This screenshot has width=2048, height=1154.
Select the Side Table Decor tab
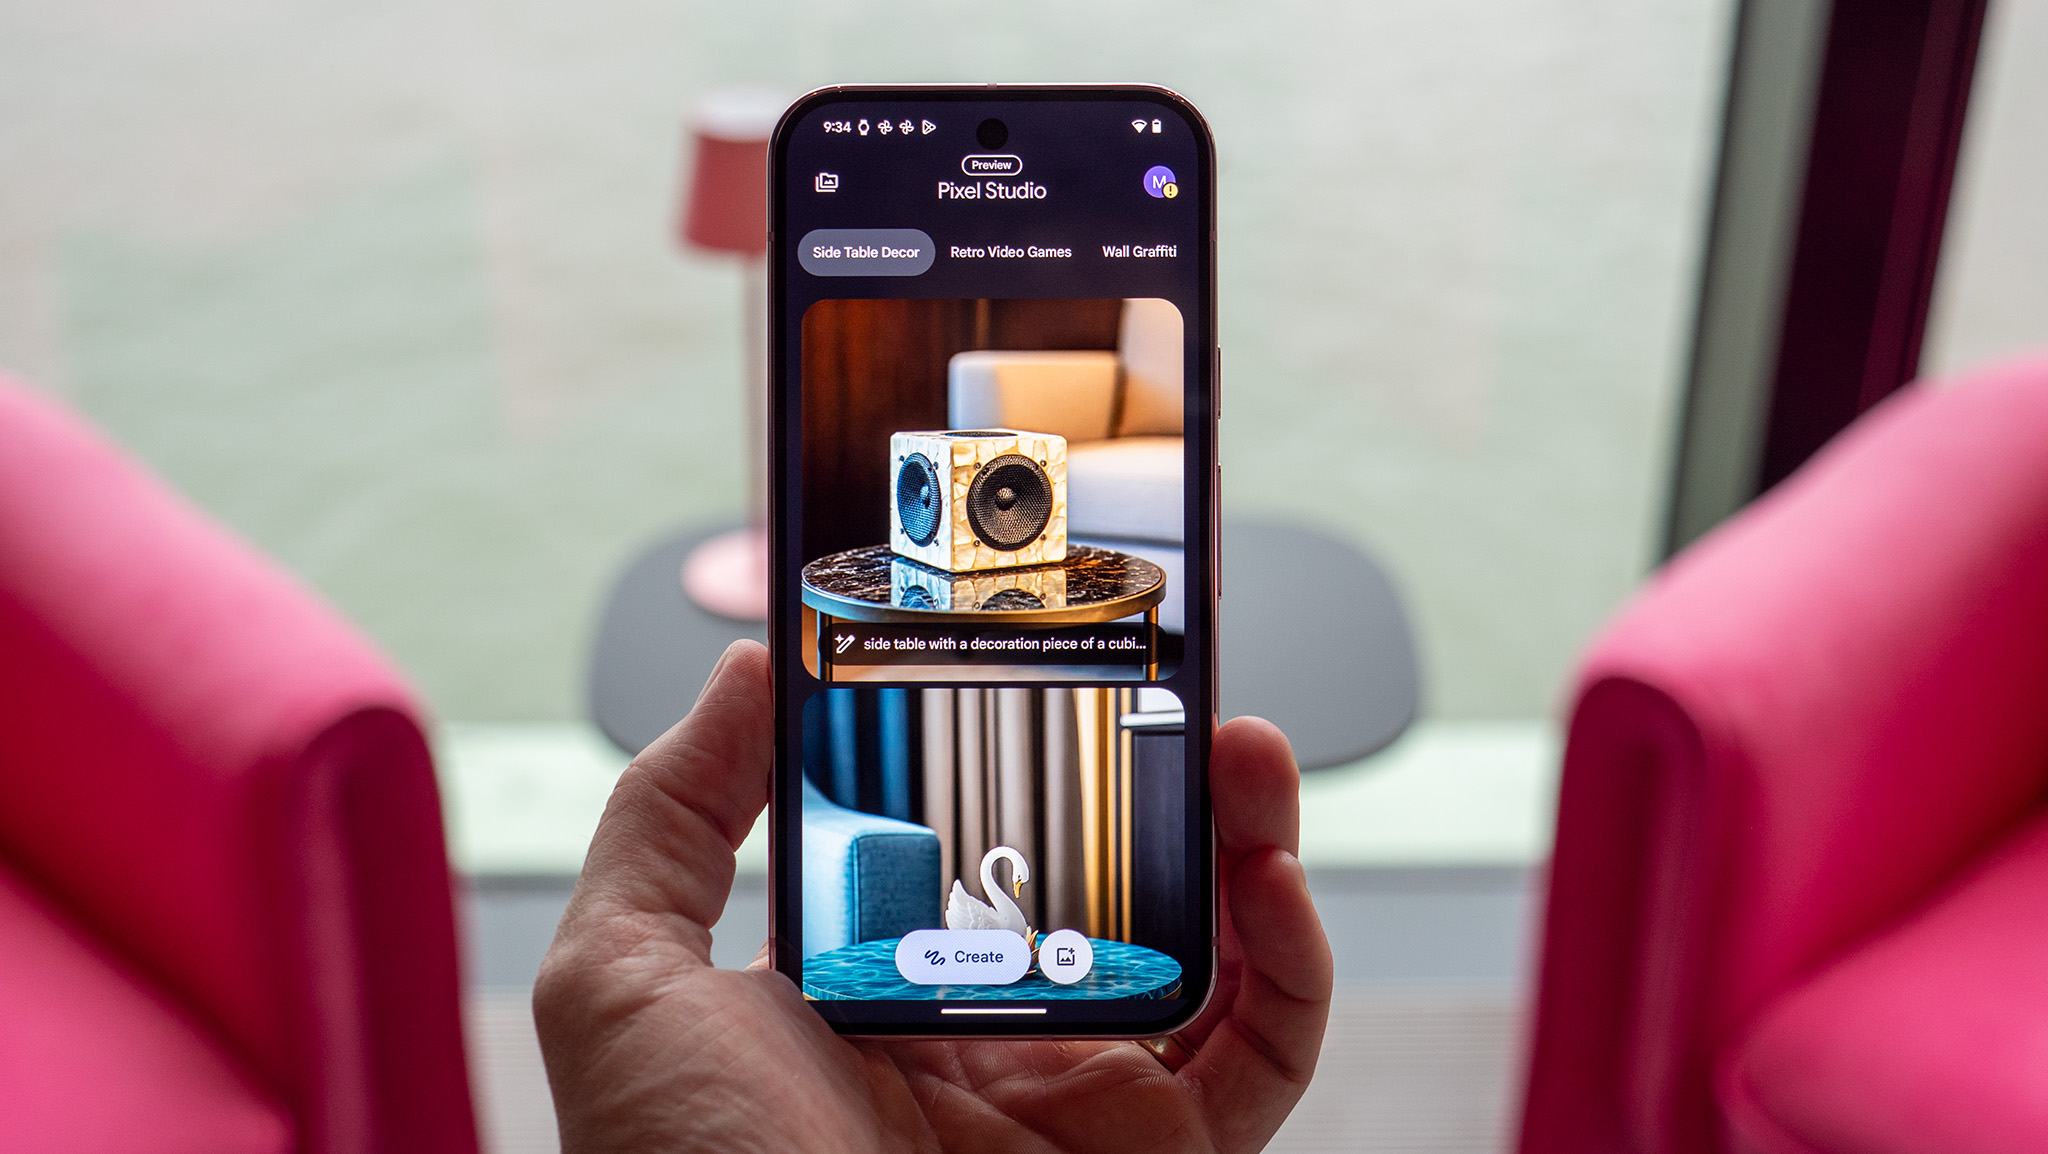pos(866,252)
